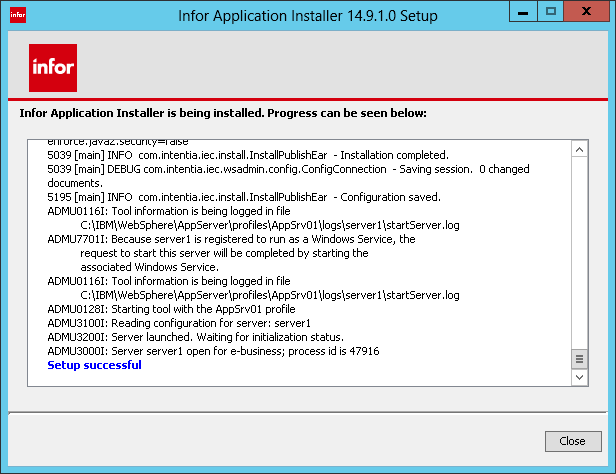Click the log scrollbar down arrow

pyautogui.click(x=579, y=379)
